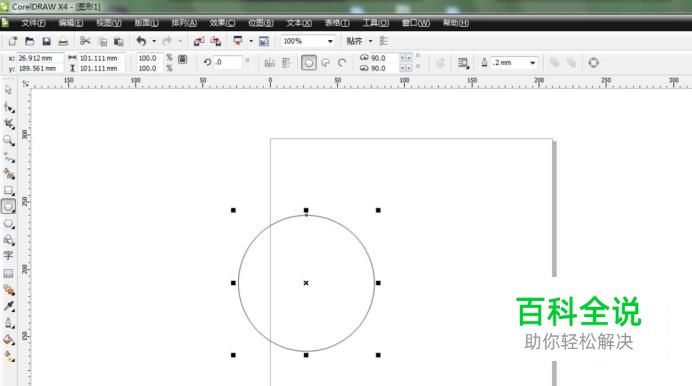Click the Save disk icon
The image size is (692, 386).
pyautogui.click(x=46, y=41)
